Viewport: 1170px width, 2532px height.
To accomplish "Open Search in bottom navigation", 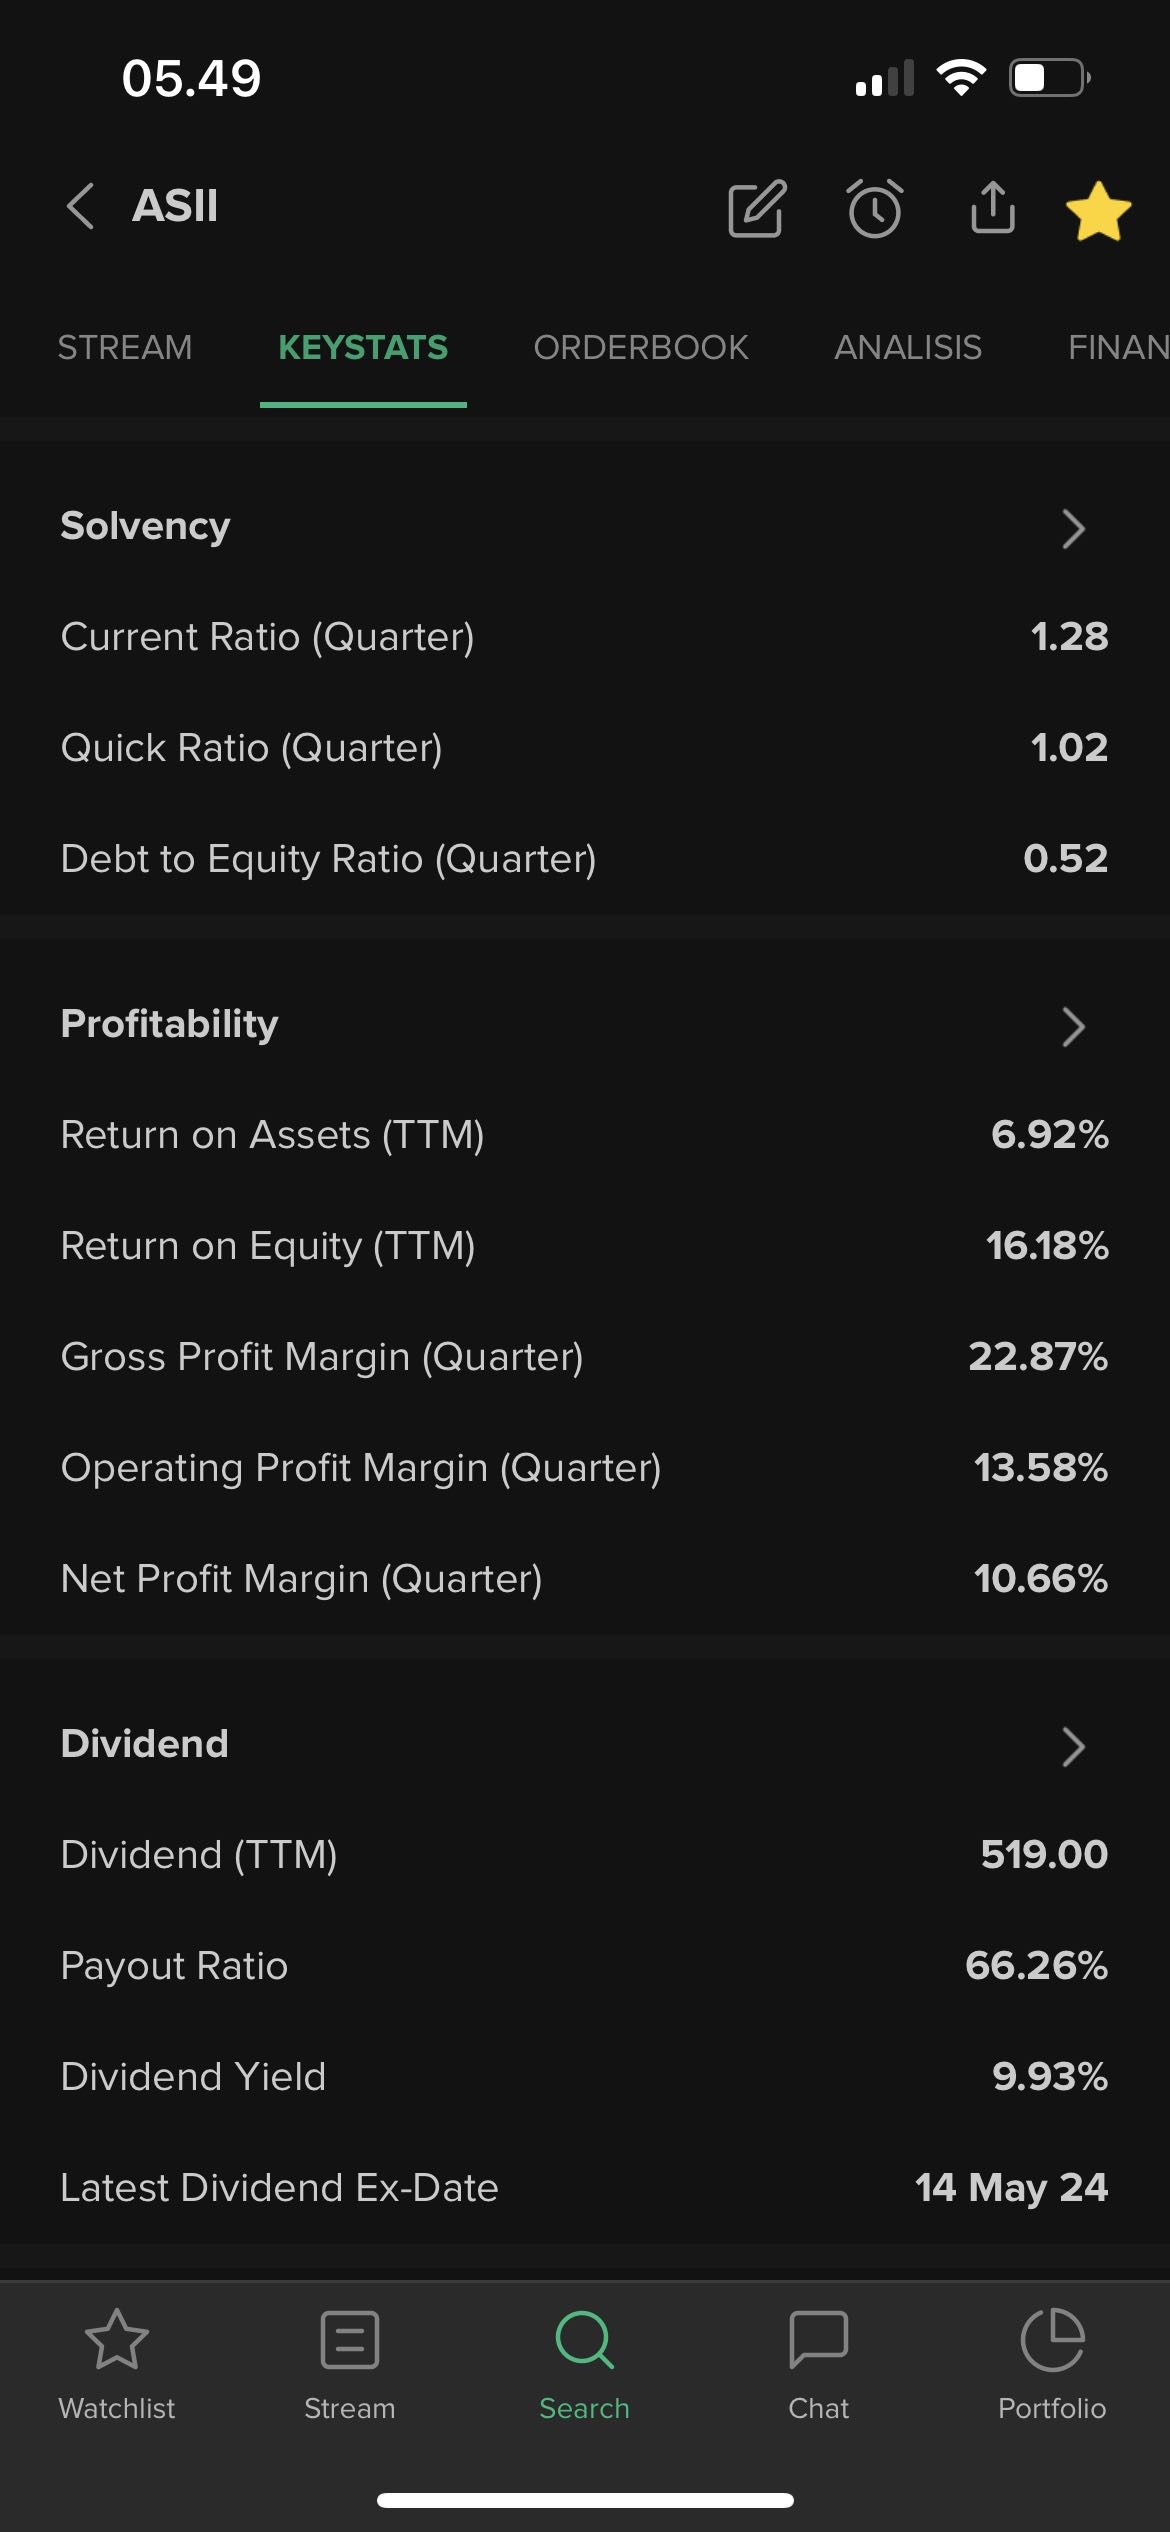I will 585,2364.
